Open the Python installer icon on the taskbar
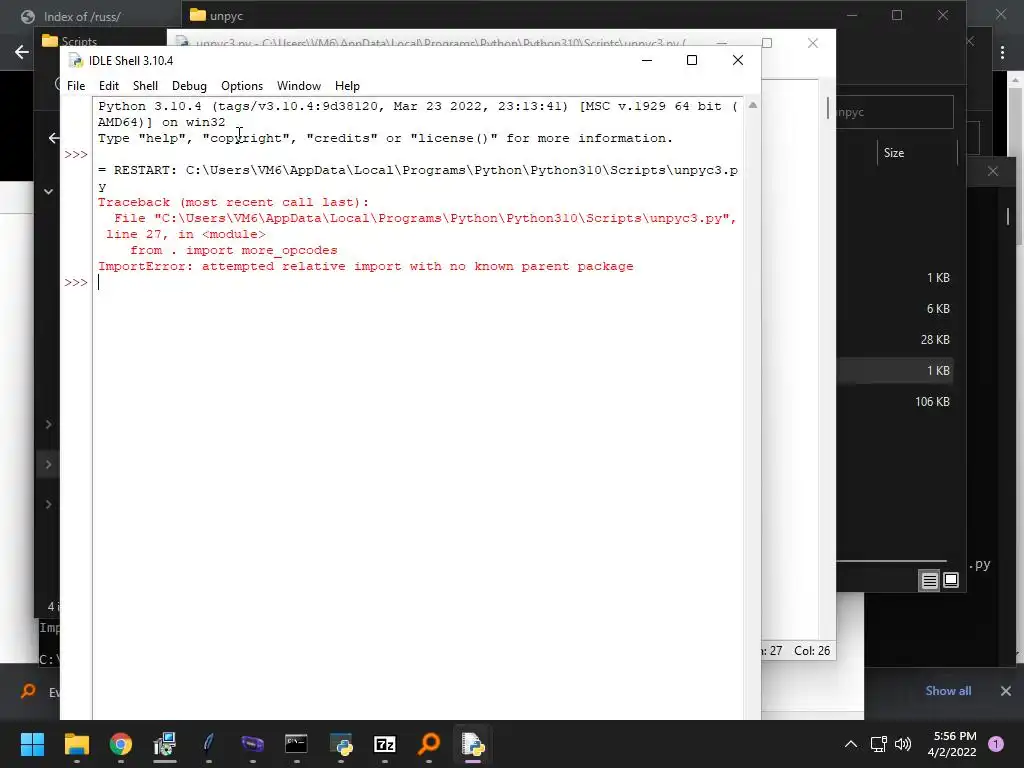 coord(341,744)
